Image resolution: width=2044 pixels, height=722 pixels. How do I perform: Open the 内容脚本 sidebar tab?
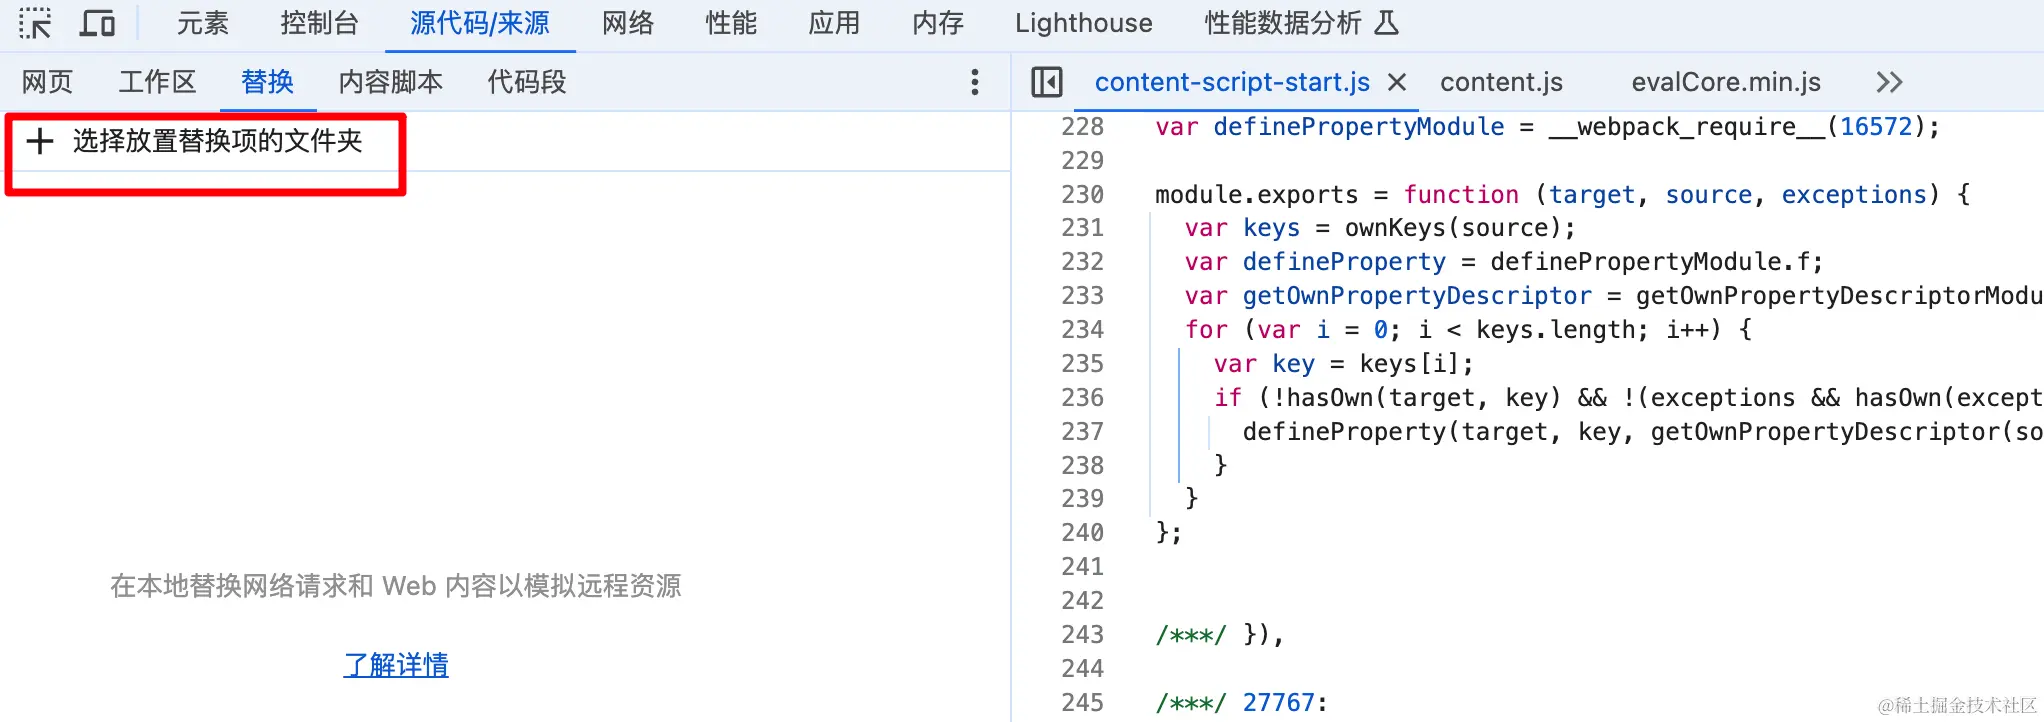point(391,82)
